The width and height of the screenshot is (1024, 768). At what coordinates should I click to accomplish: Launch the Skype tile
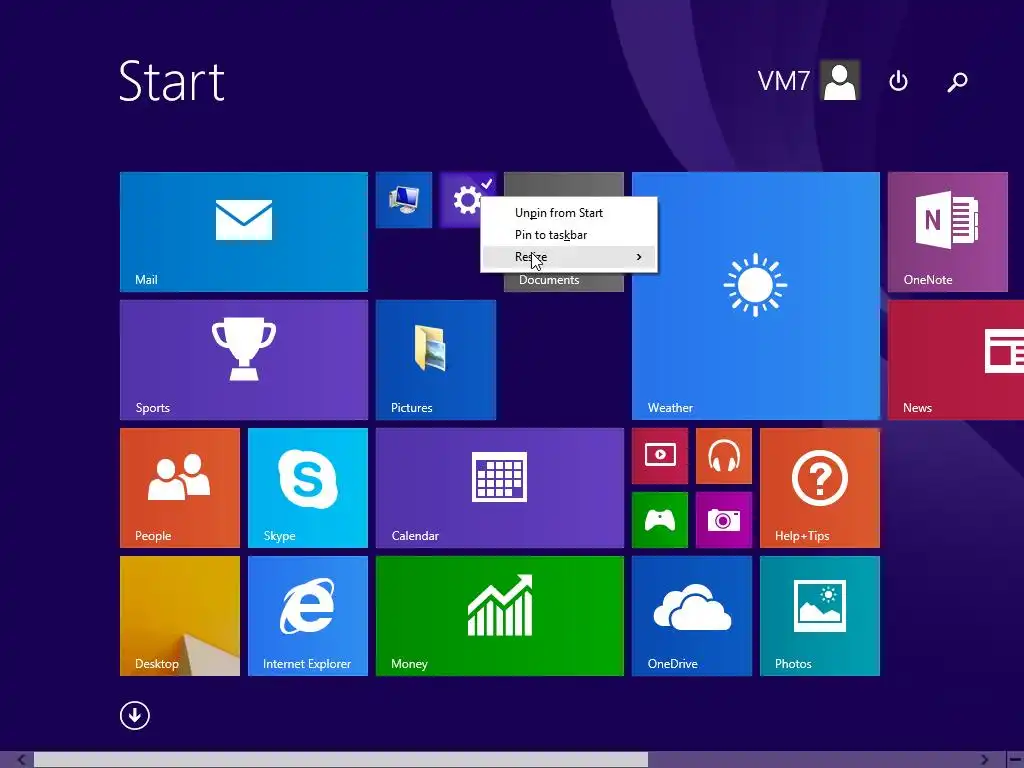(x=308, y=488)
